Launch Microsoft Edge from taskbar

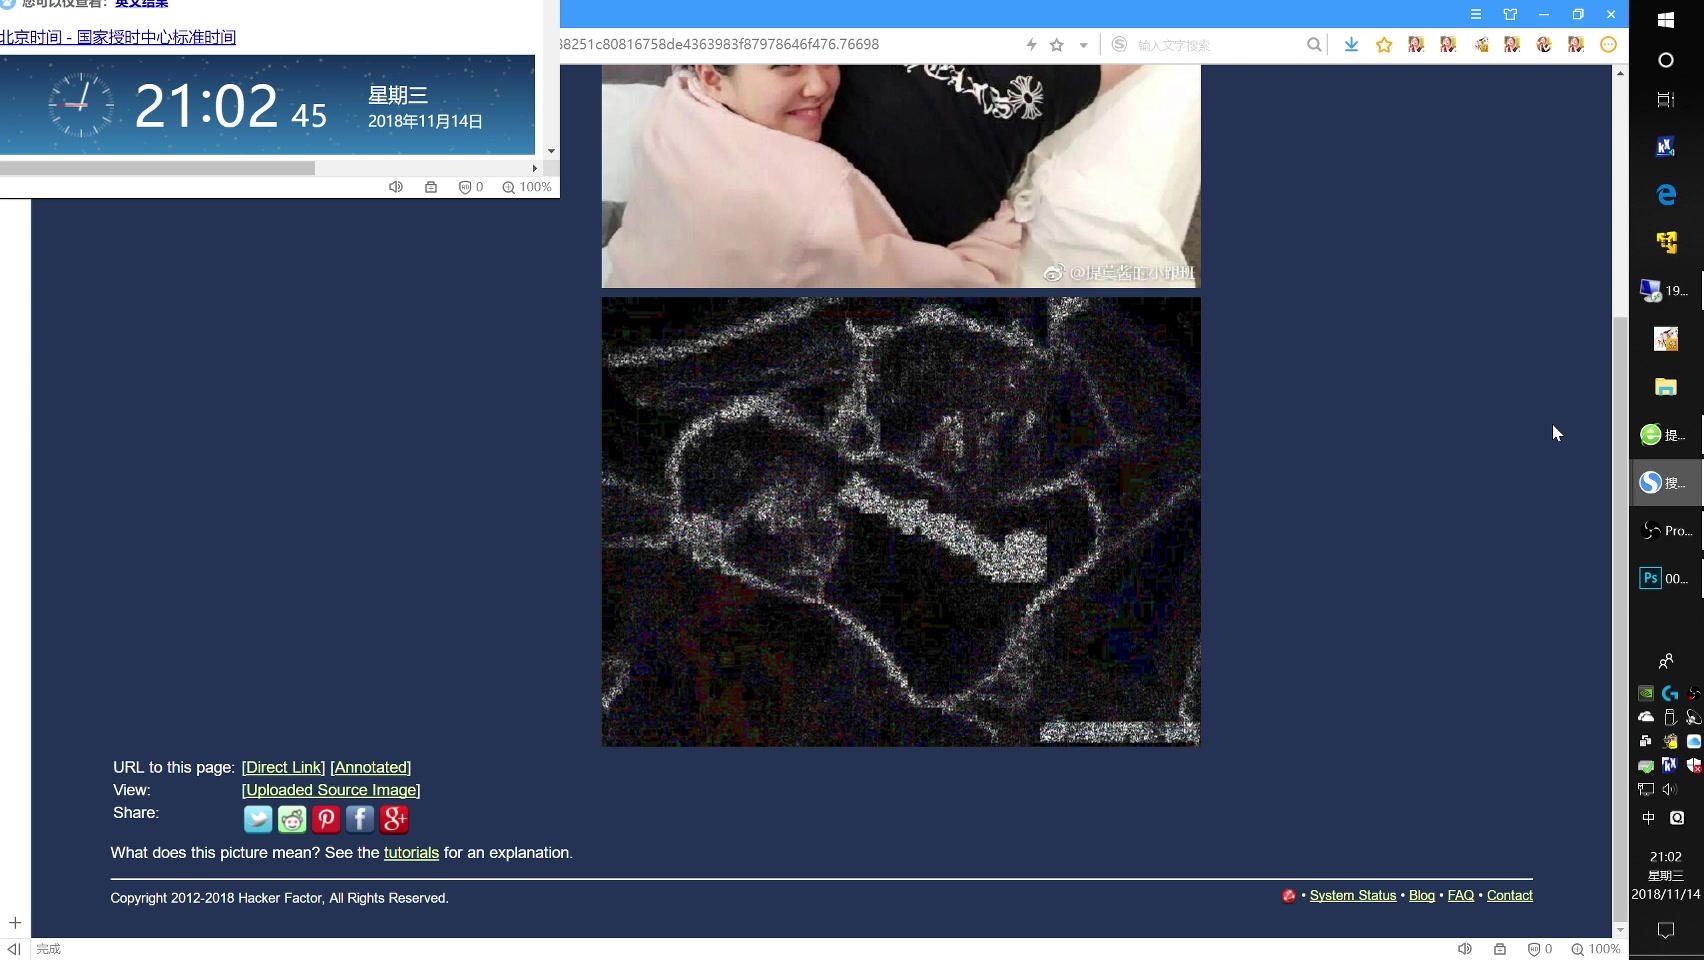(x=1666, y=194)
